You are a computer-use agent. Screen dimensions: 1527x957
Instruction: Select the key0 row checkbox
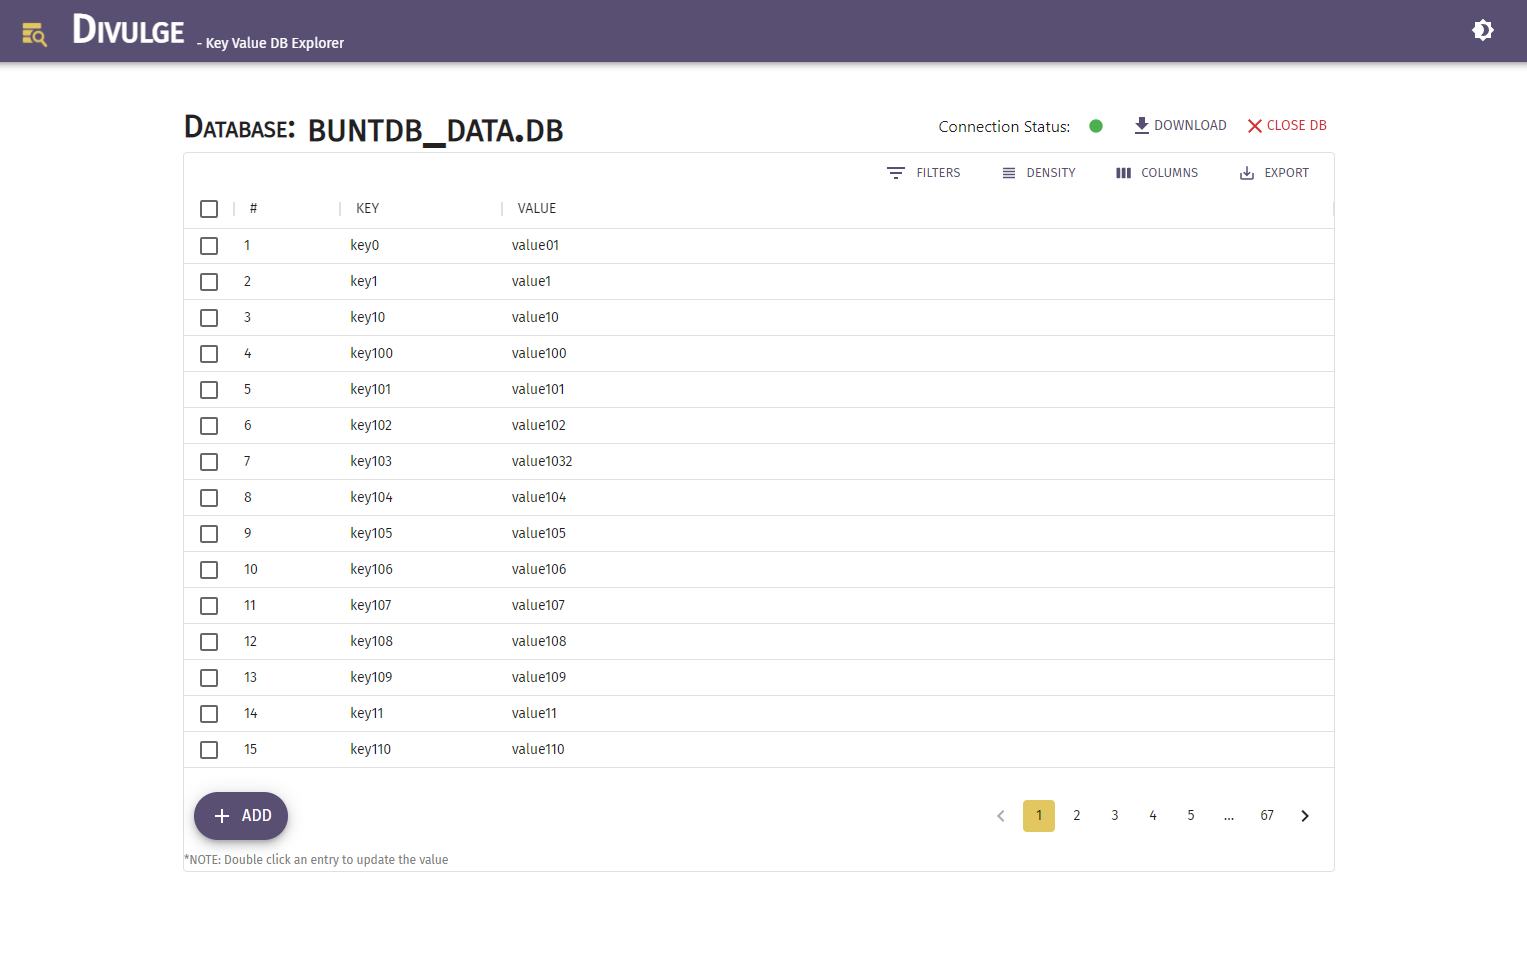coord(209,246)
